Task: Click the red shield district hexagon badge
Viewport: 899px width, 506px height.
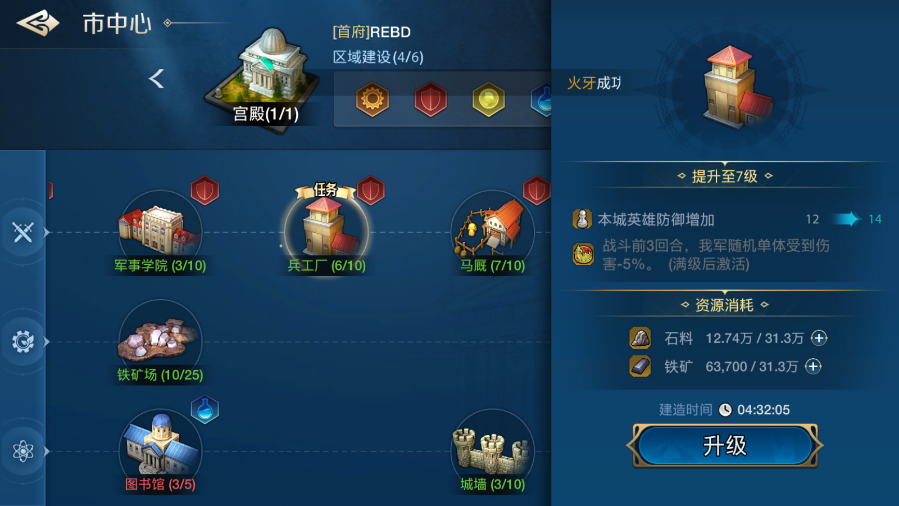Action: click(x=431, y=99)
